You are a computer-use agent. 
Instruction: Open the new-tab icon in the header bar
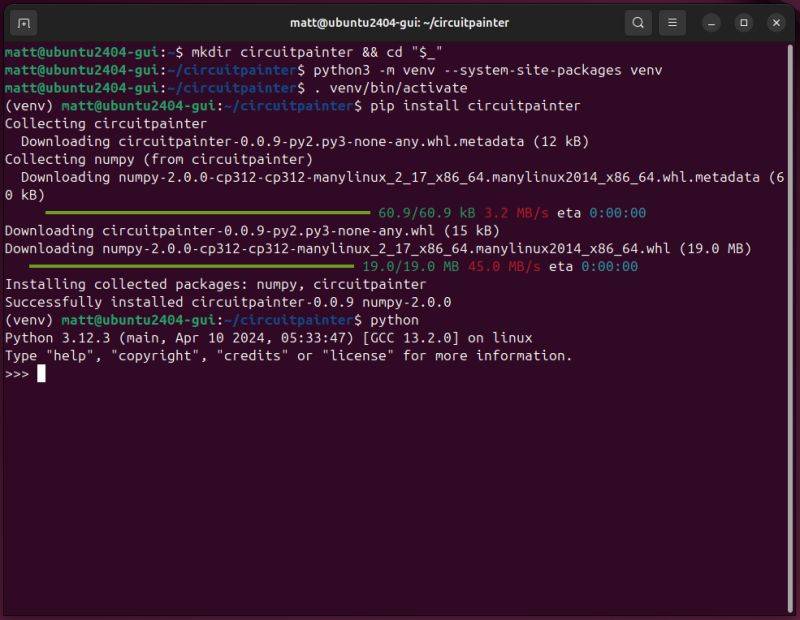pyautogui.click(x=22, y=22)
